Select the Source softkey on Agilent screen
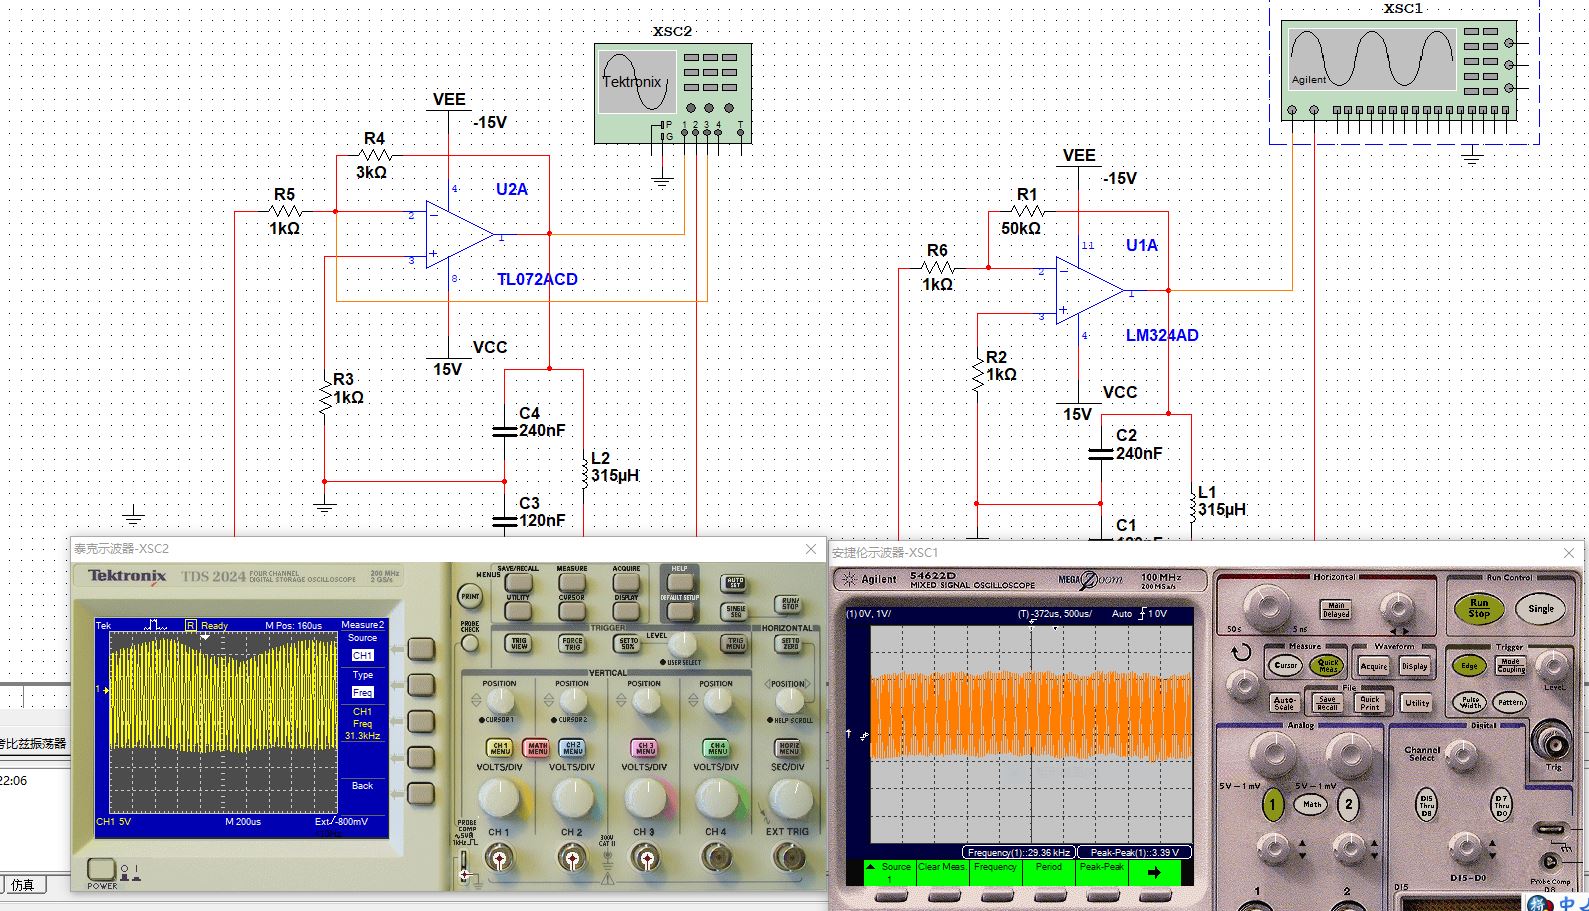Viewport: 1589px width, 911px height. (x=890, y=873)
